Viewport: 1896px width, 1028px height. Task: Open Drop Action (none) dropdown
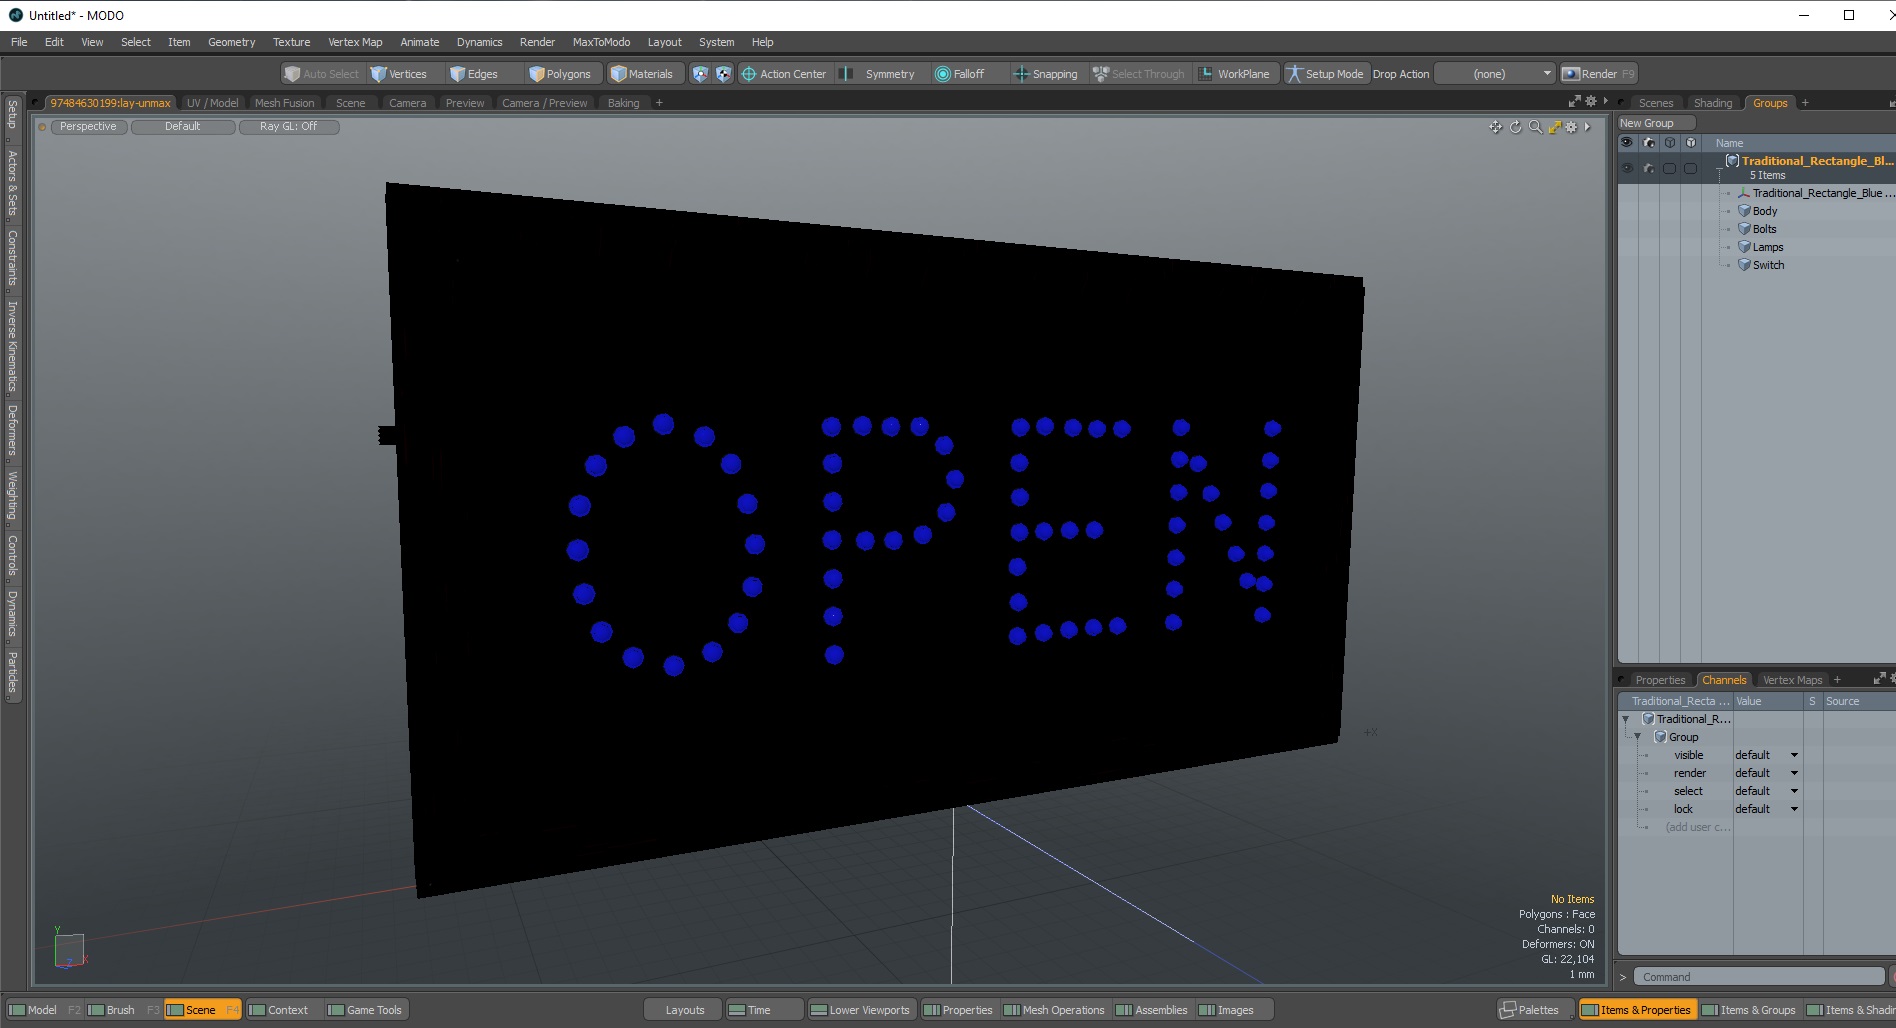click(x=1495, y=74)
